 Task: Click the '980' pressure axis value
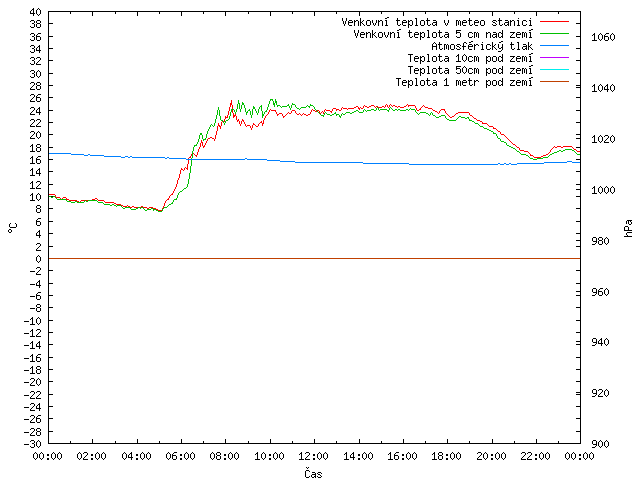point(600,241)
